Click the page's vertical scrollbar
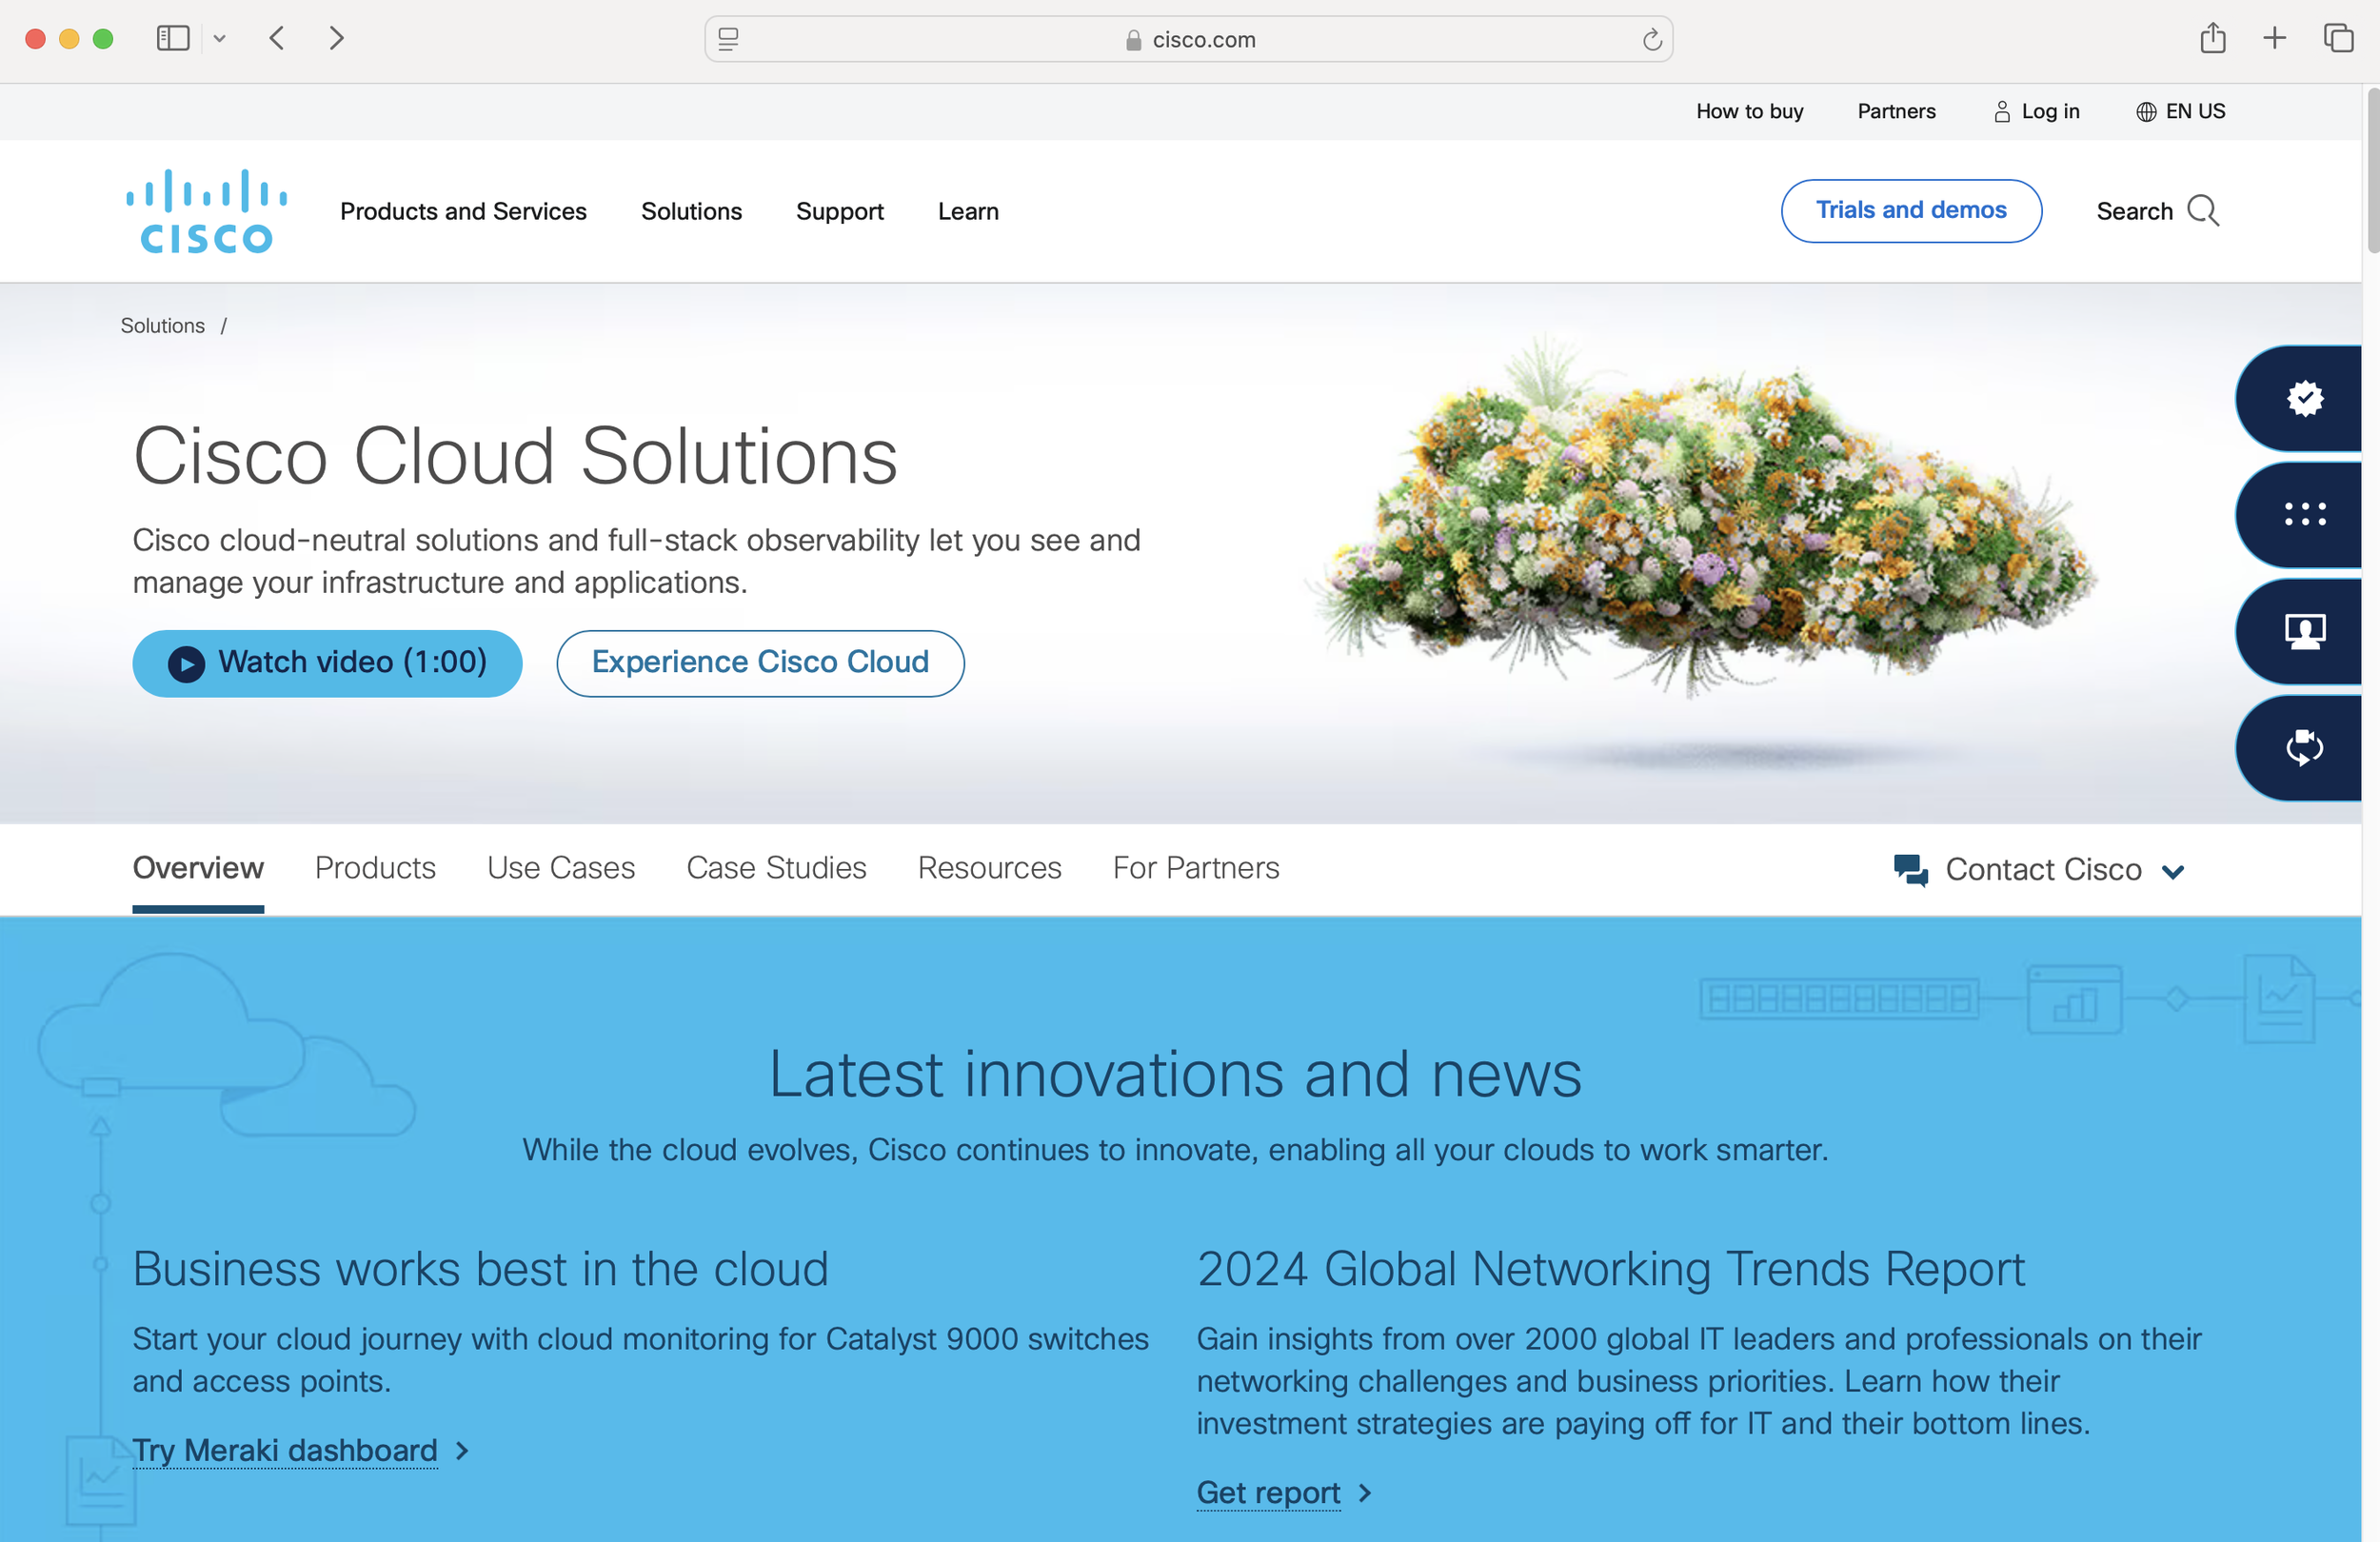Image resolution: width=2380 pixels, height=1542 pixels. [x=2371, y=170]
